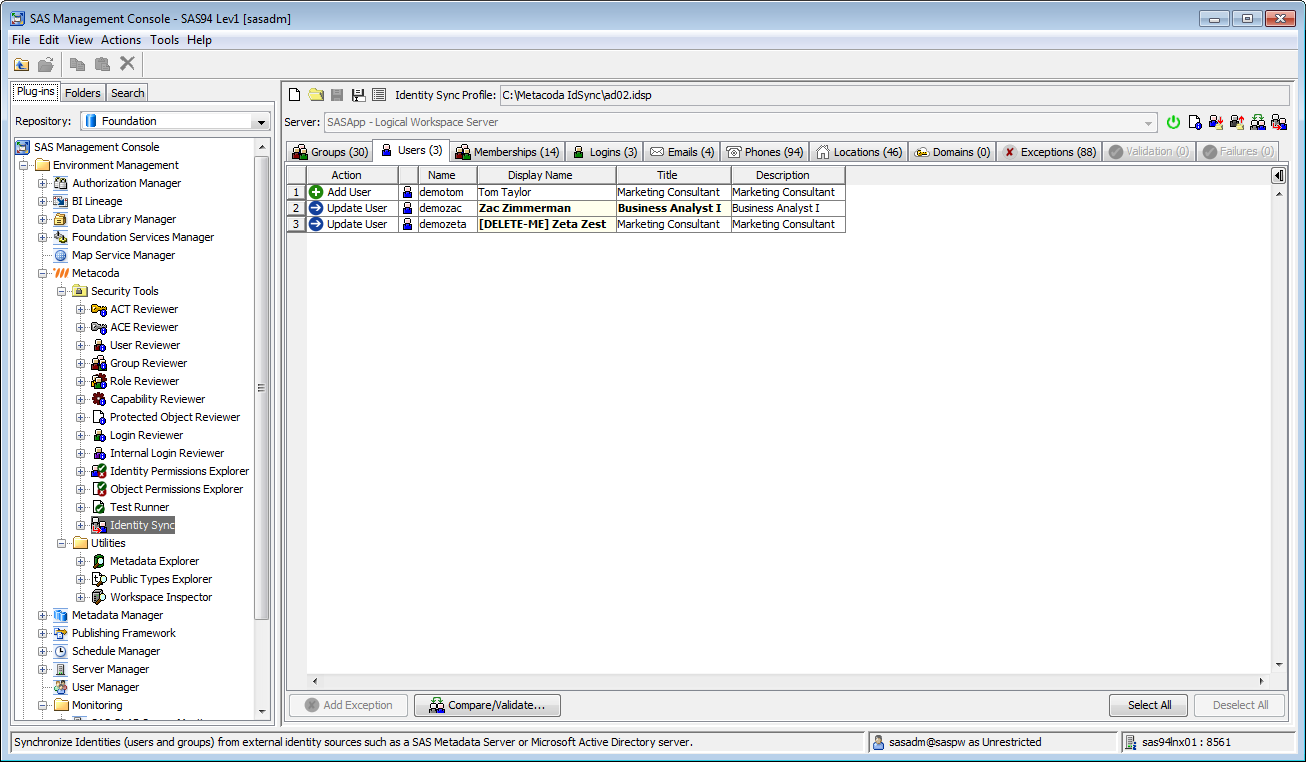Open an Identity Sync profile folder icon
The width and height of the screenshot is (1306, 762).
click(316, 95)
